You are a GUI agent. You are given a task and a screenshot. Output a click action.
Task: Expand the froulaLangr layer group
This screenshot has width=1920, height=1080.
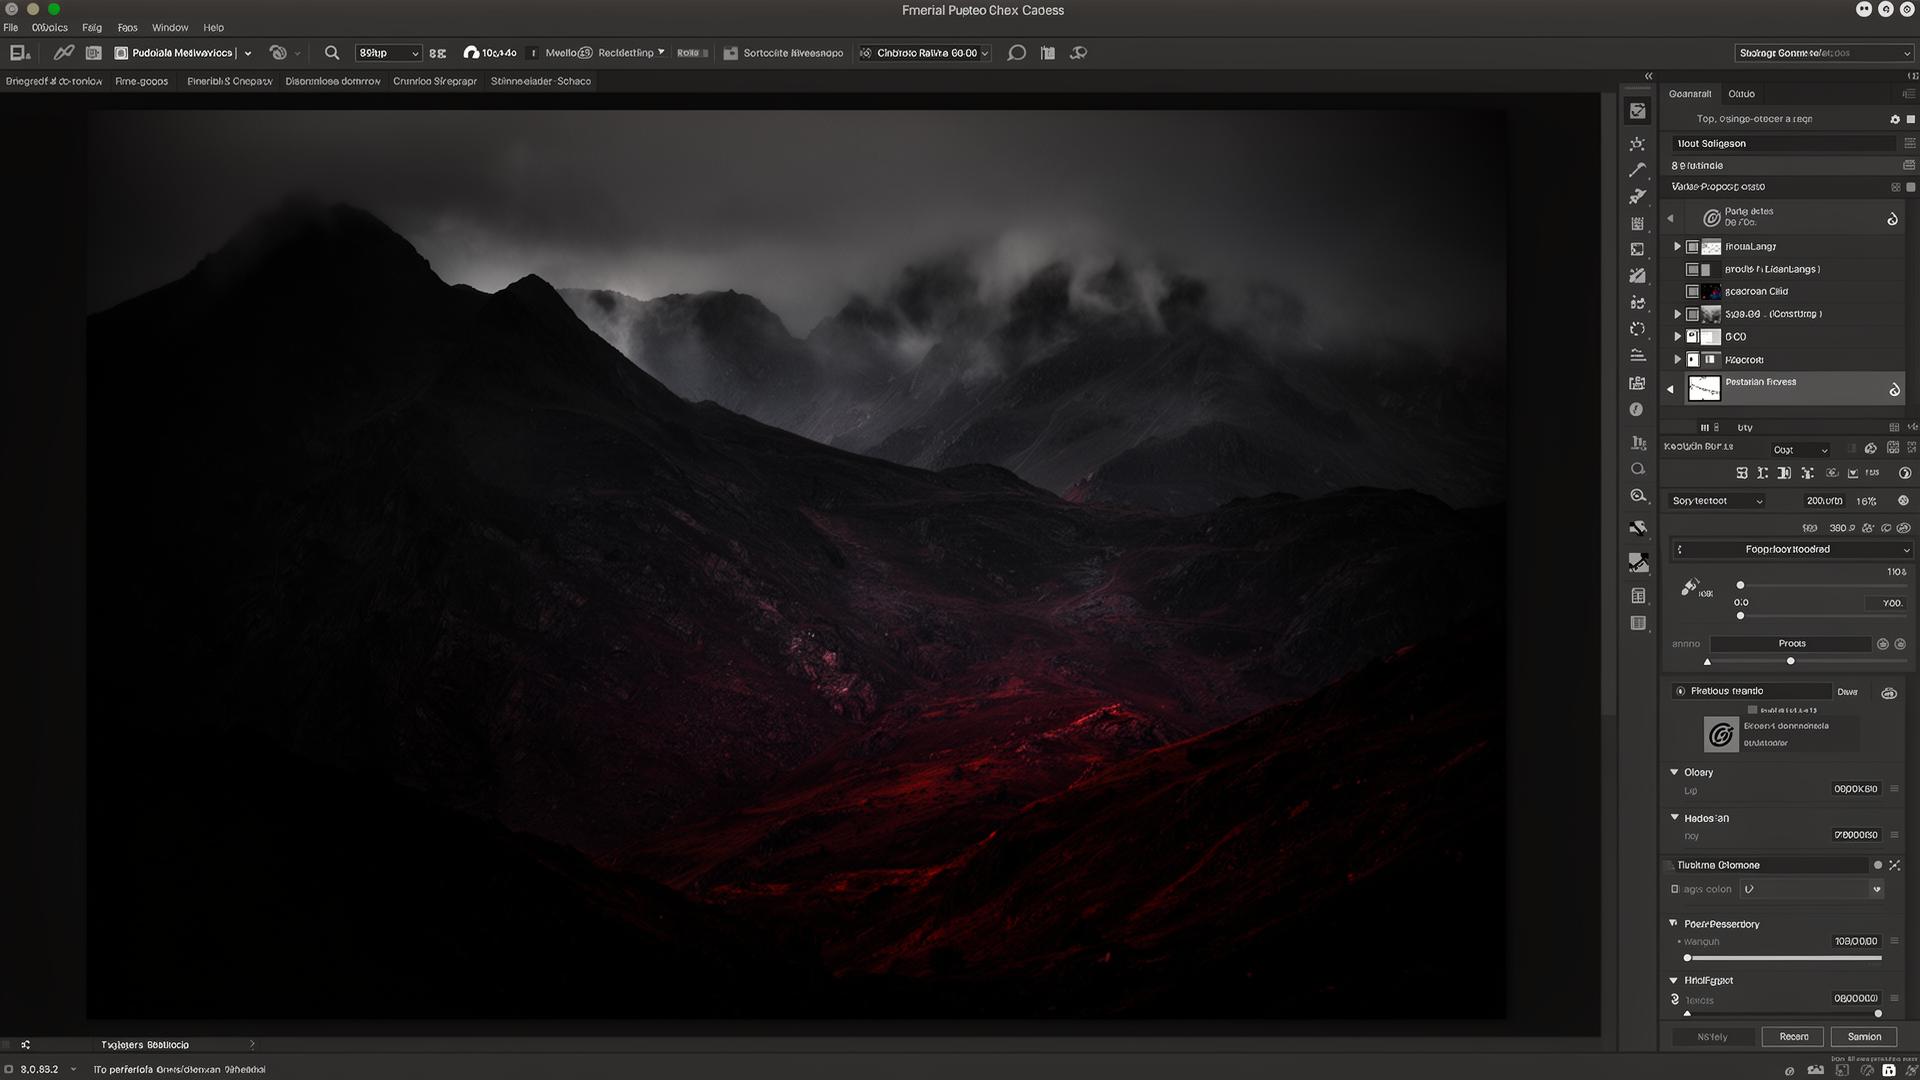1677,246
